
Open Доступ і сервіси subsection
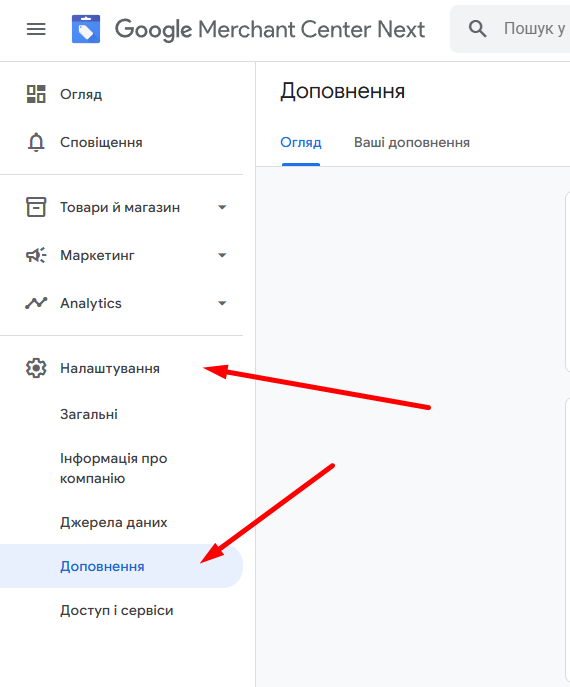(x=117, y=610)
